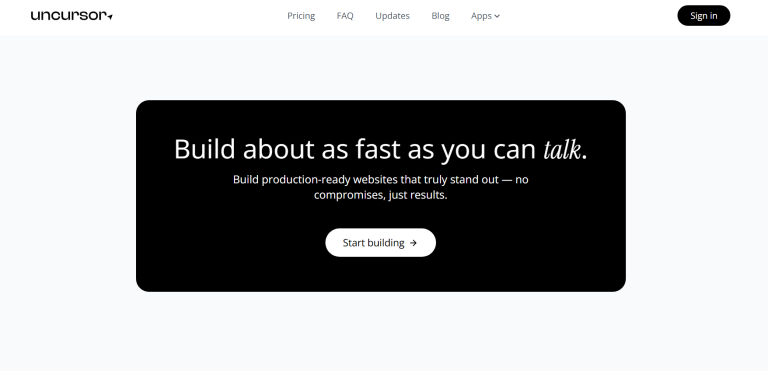Screen dimensions: 768x371
Task: Visit the Blog link
Action: (440, 16)
